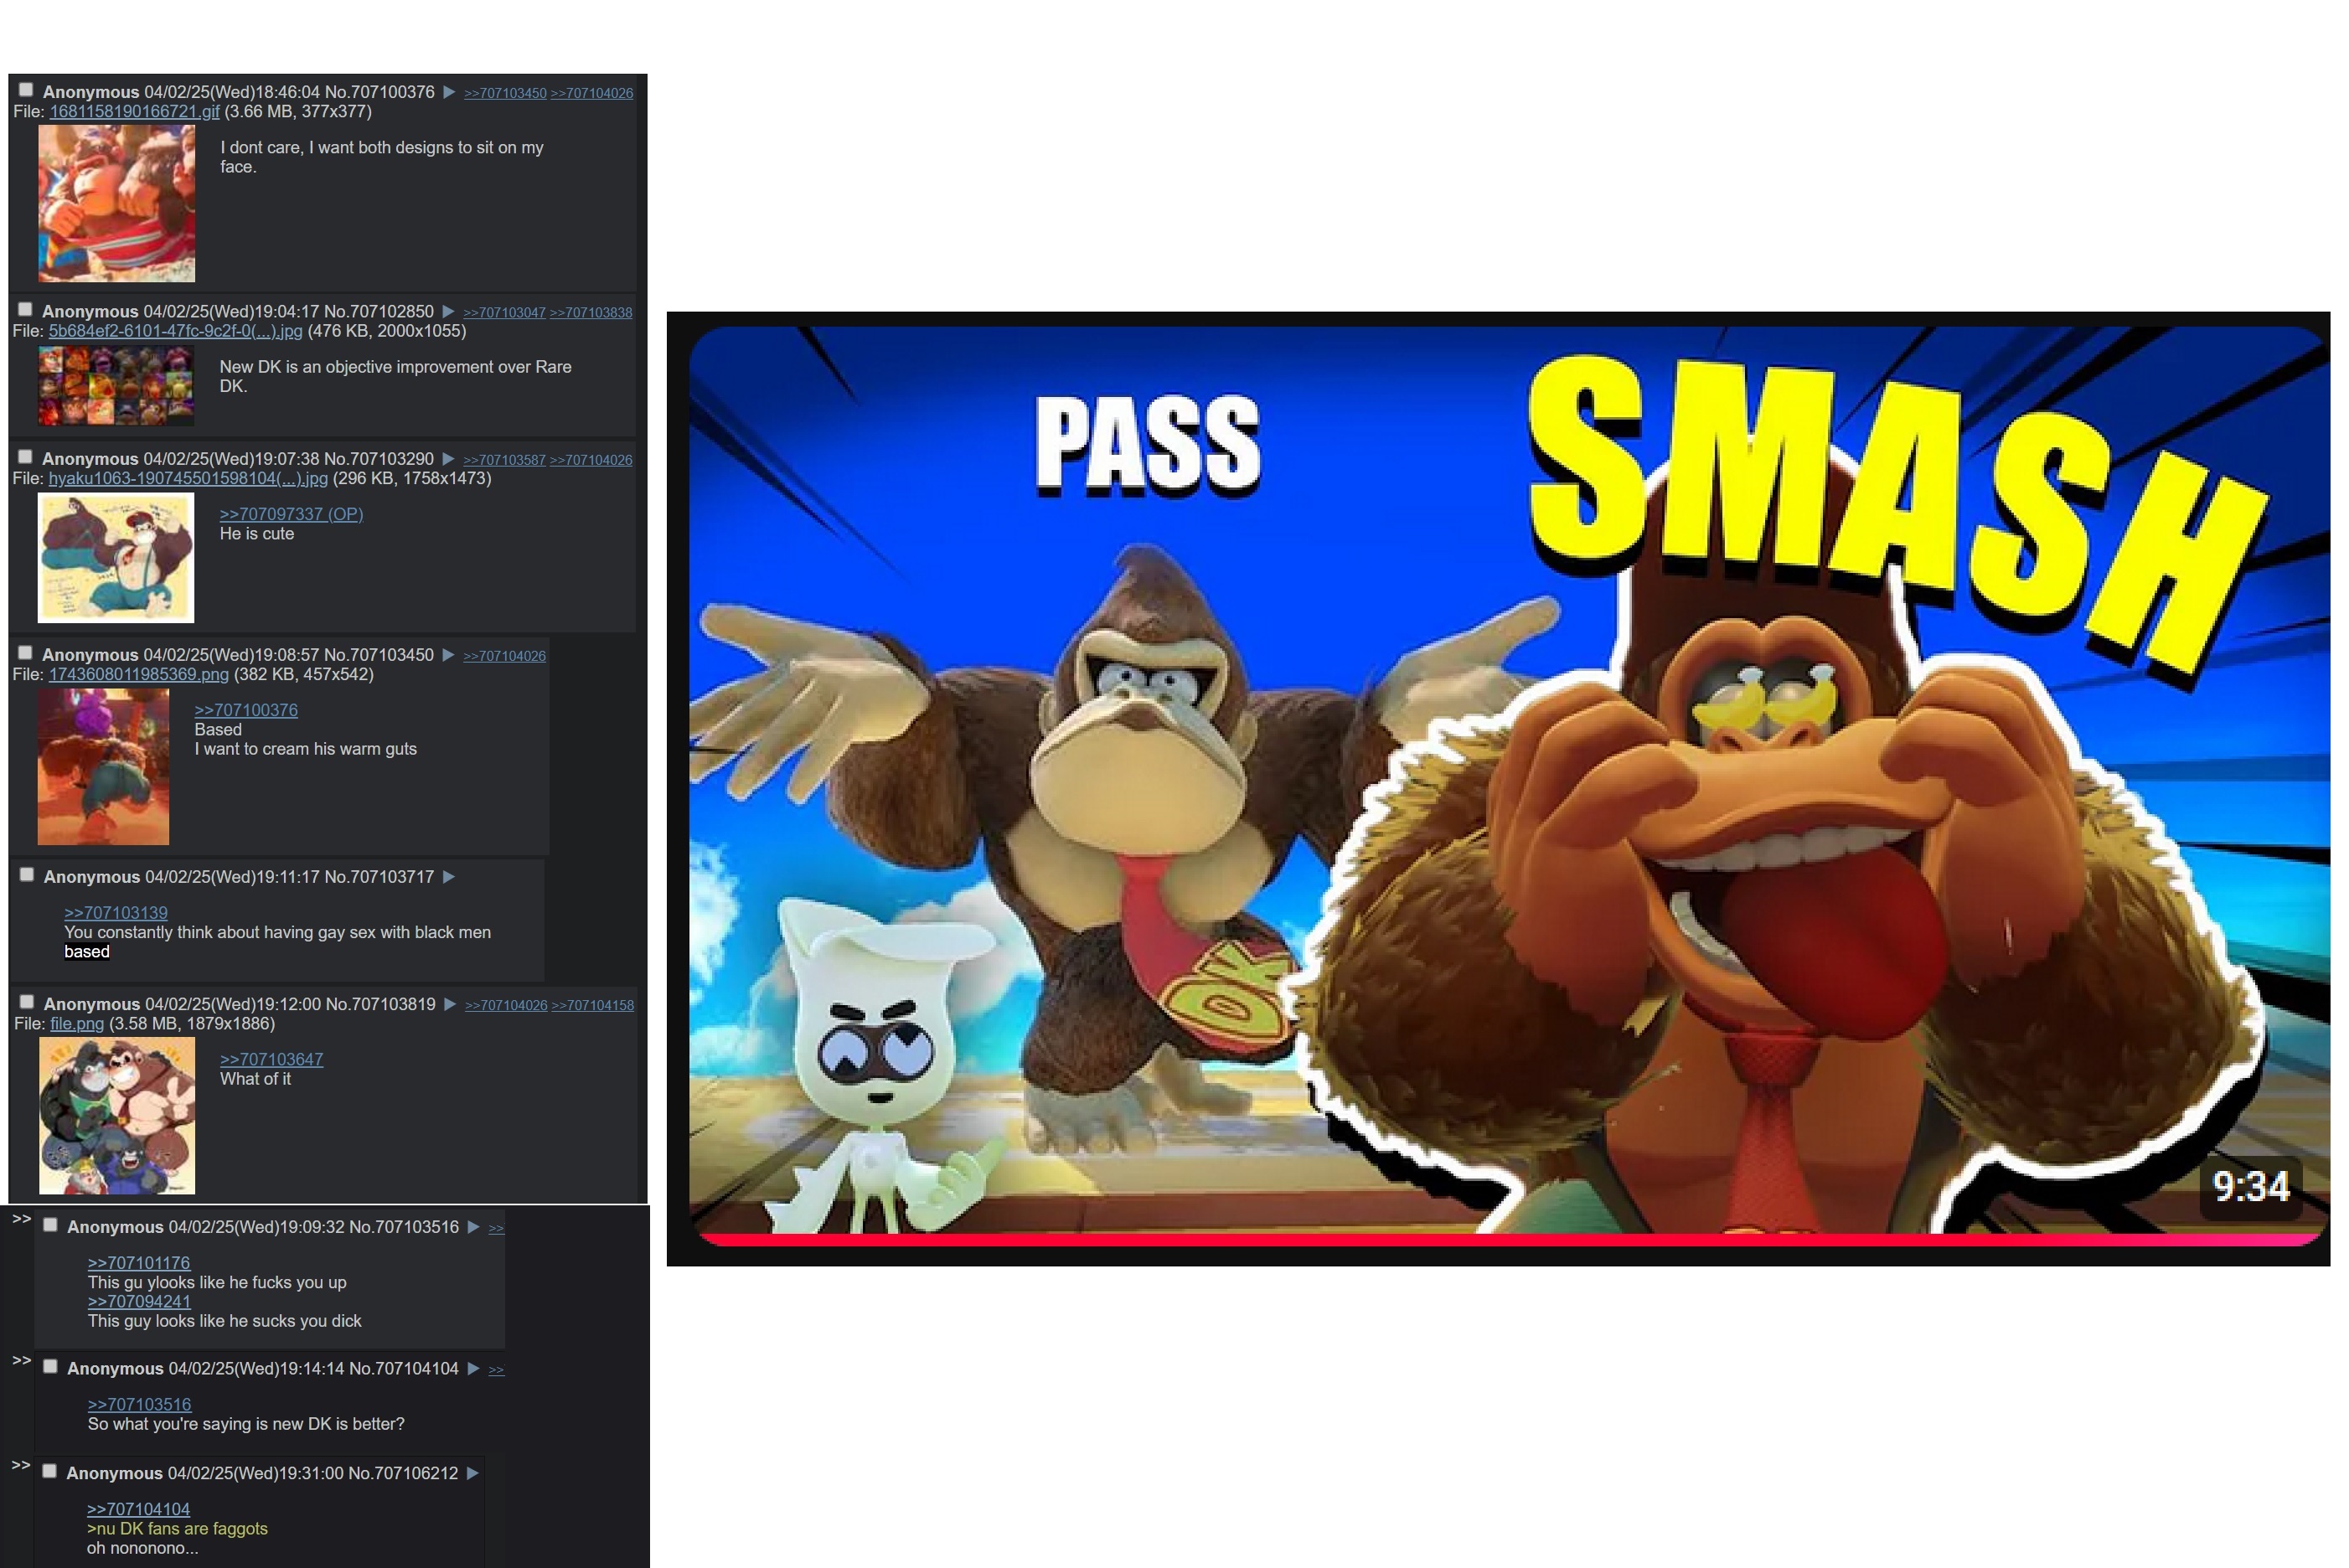Follow quote link >>707094241

coord(139,1302)
